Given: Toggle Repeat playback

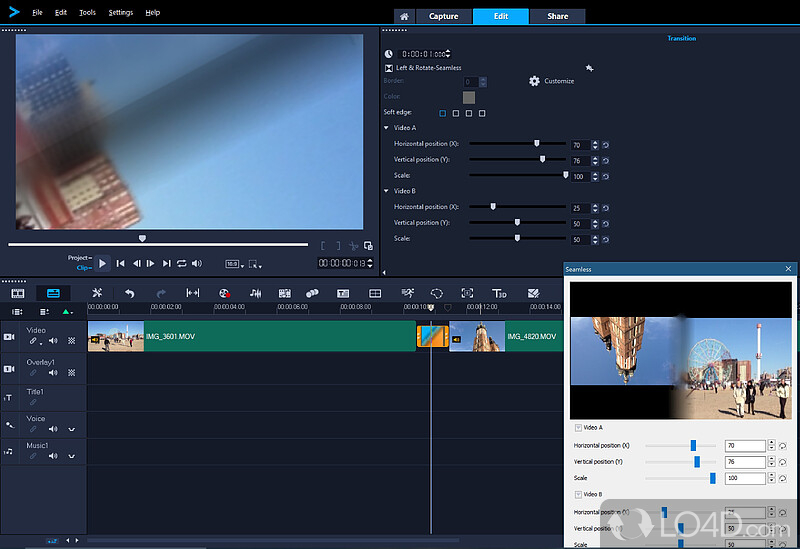Looking at the screenshot, I should [x=182, y=263].
